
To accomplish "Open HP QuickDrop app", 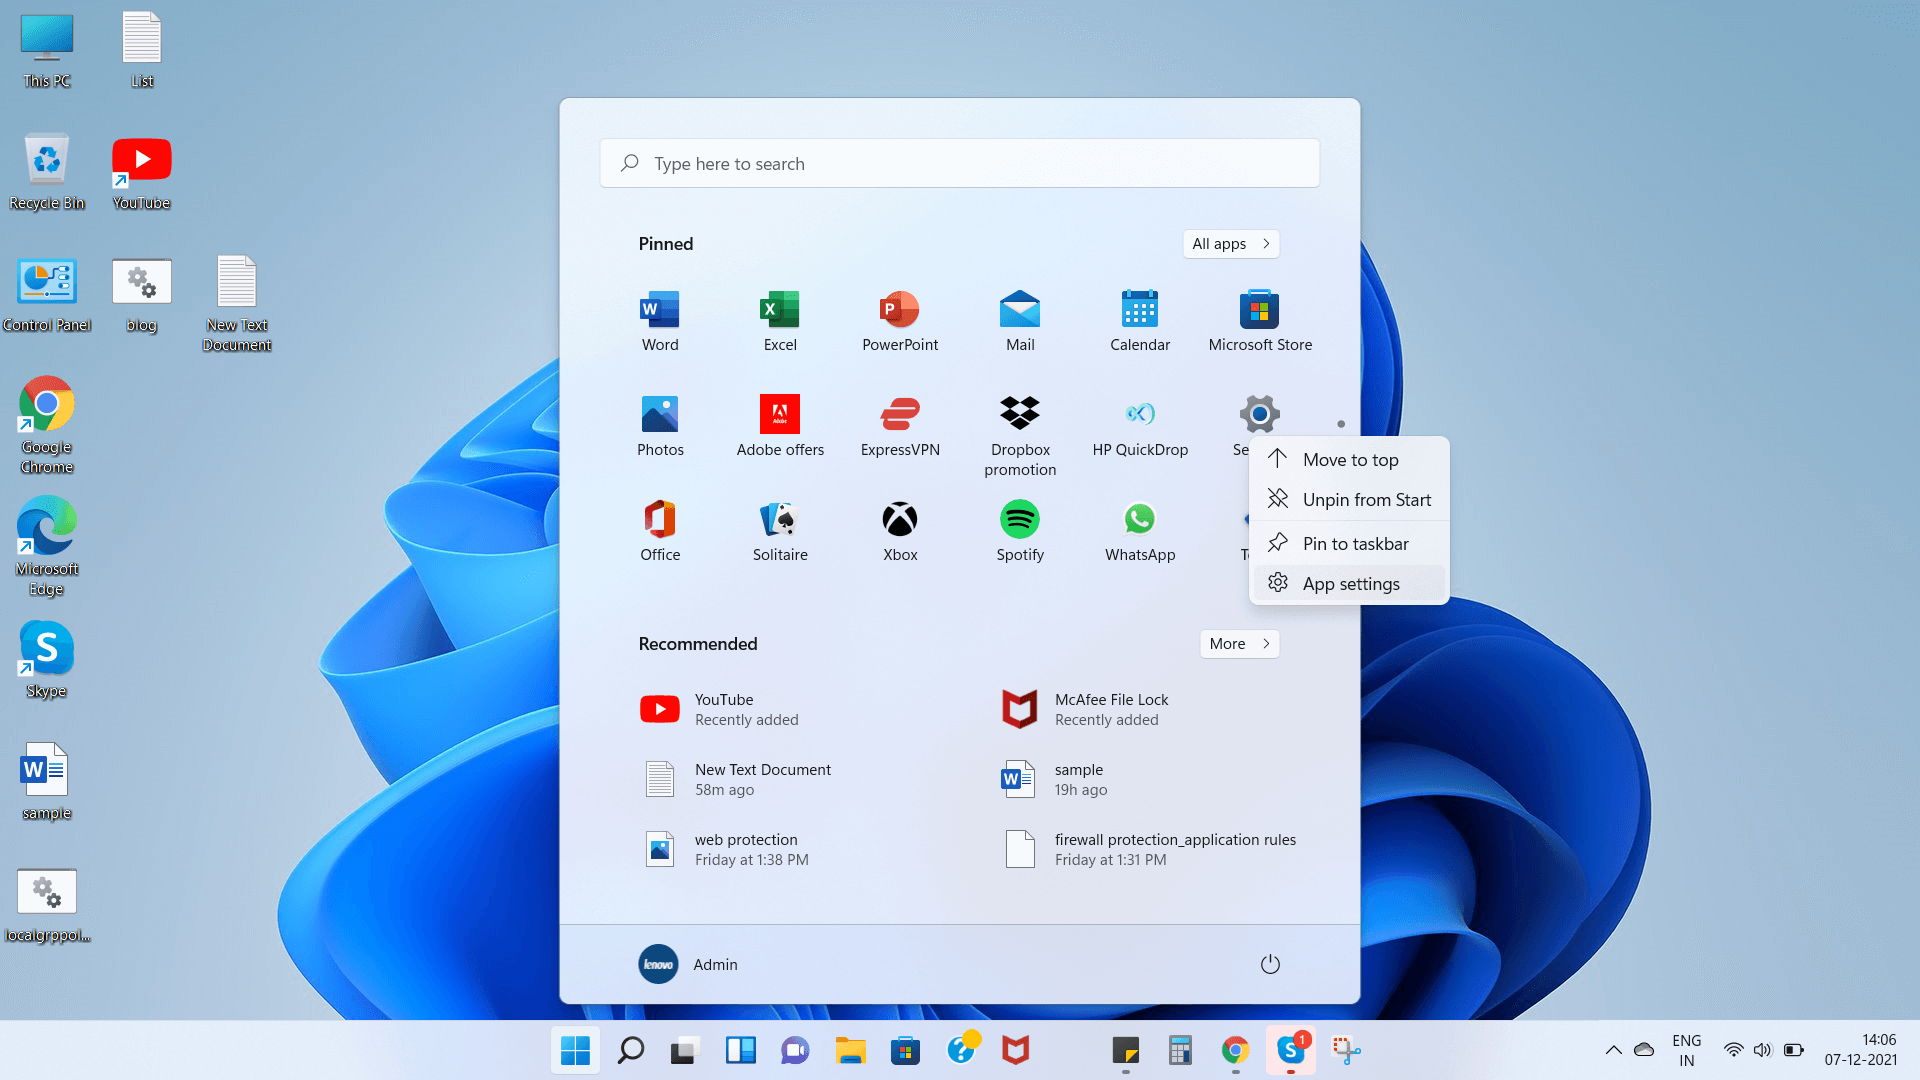I will (1139, 425).
